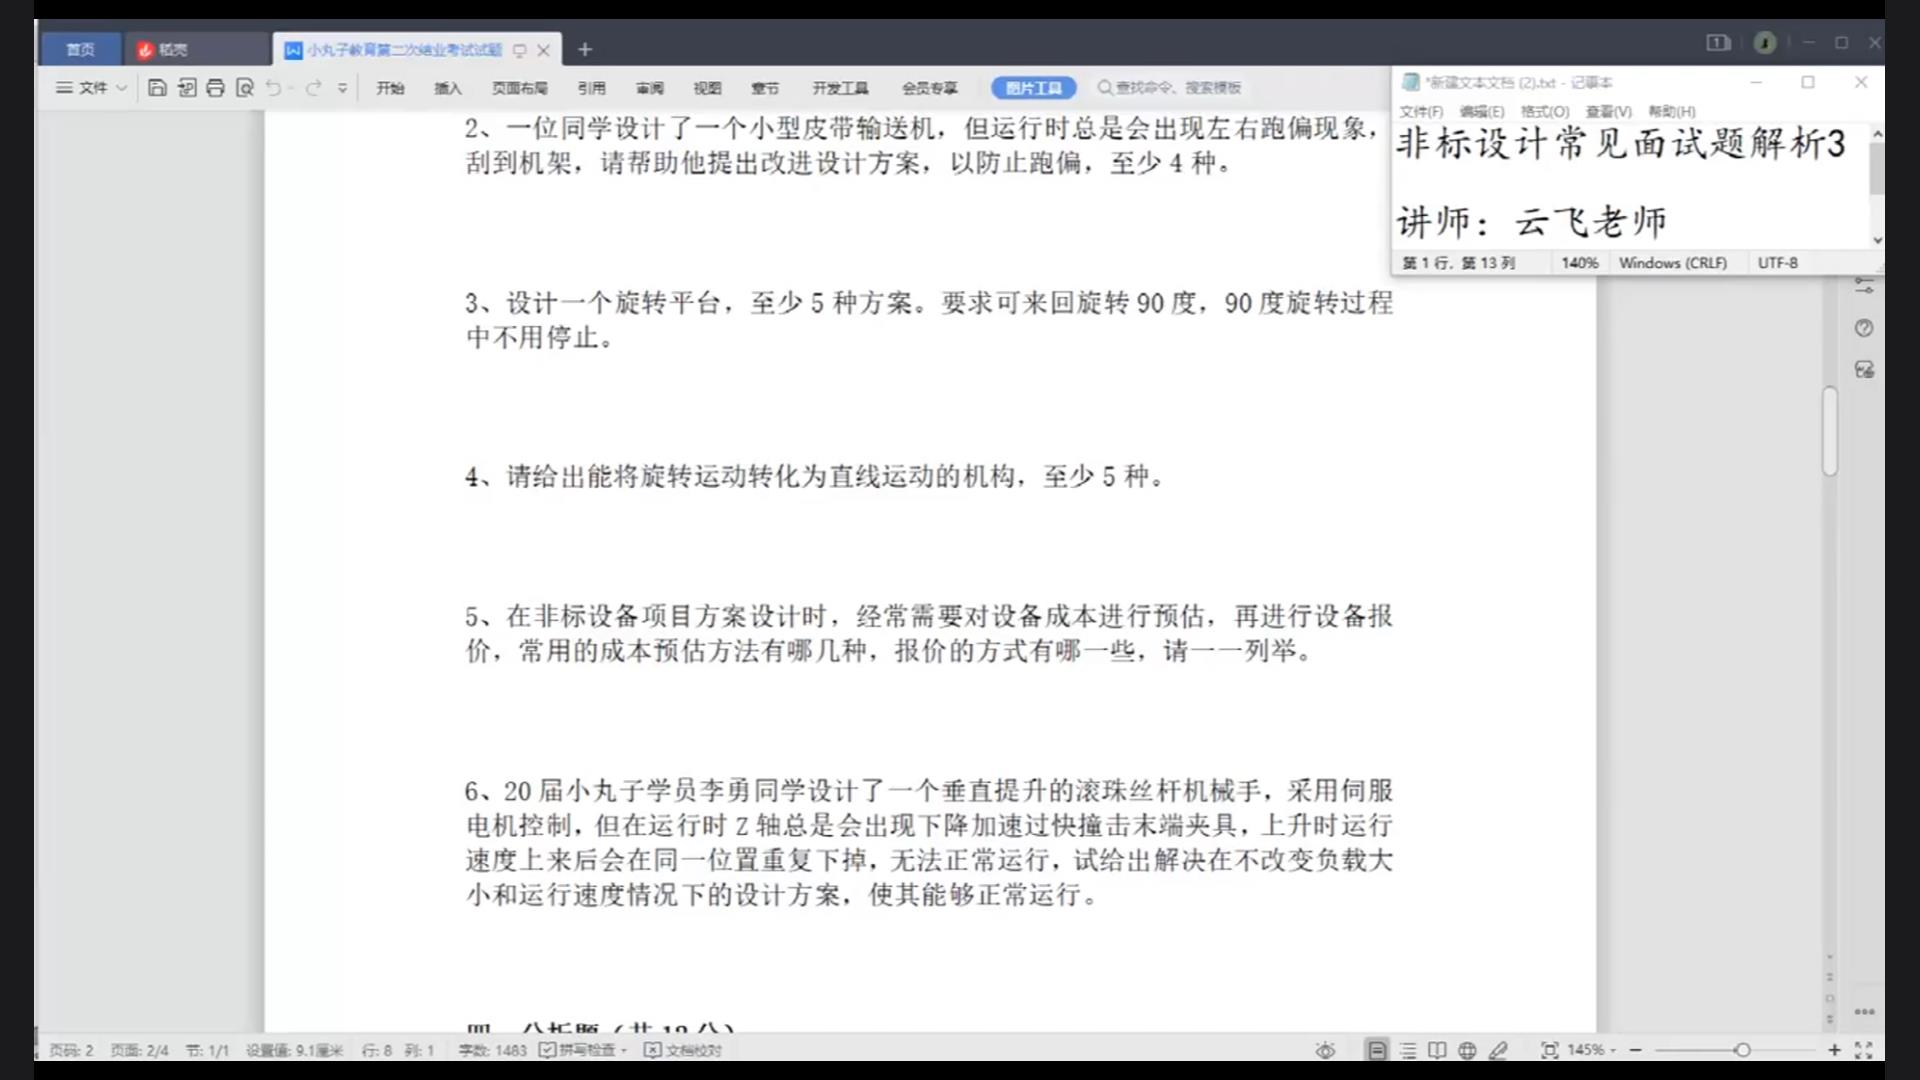The width and height of the screenshot is (1920, 1080).
Task: Open the 引用 ribbon tab
Action: click(591, 88)
